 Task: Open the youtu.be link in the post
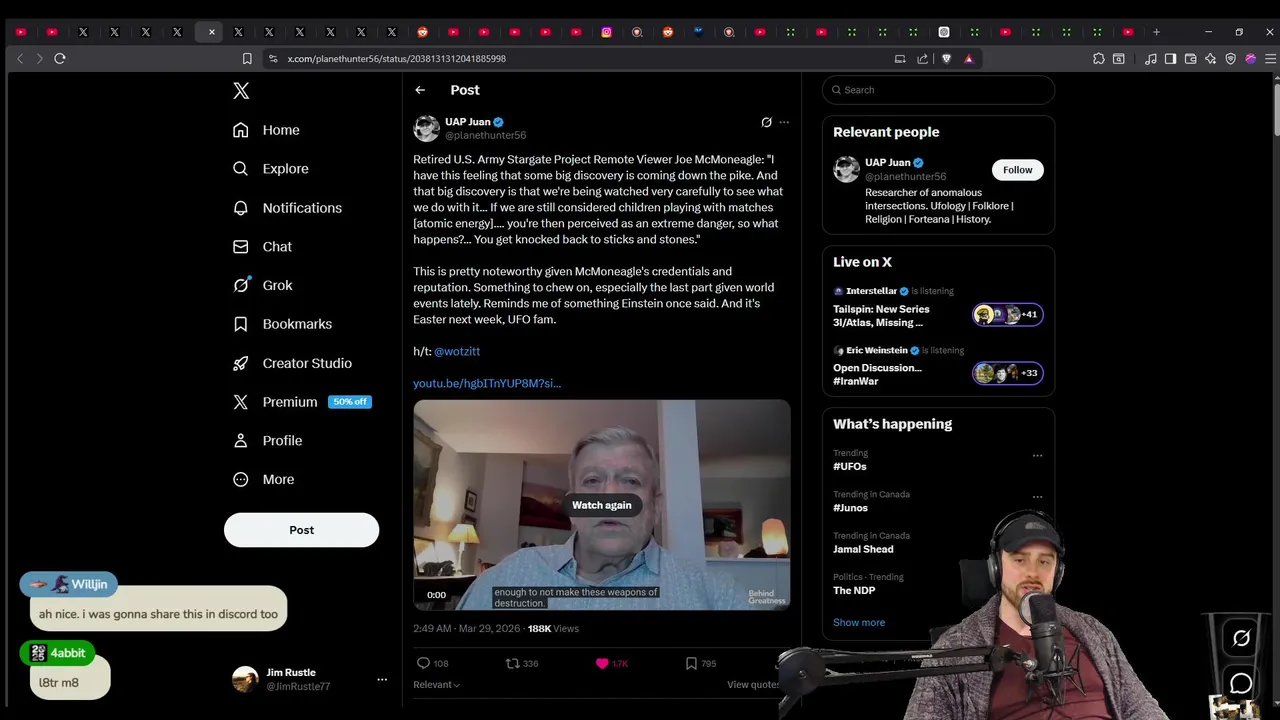(487, 383)
